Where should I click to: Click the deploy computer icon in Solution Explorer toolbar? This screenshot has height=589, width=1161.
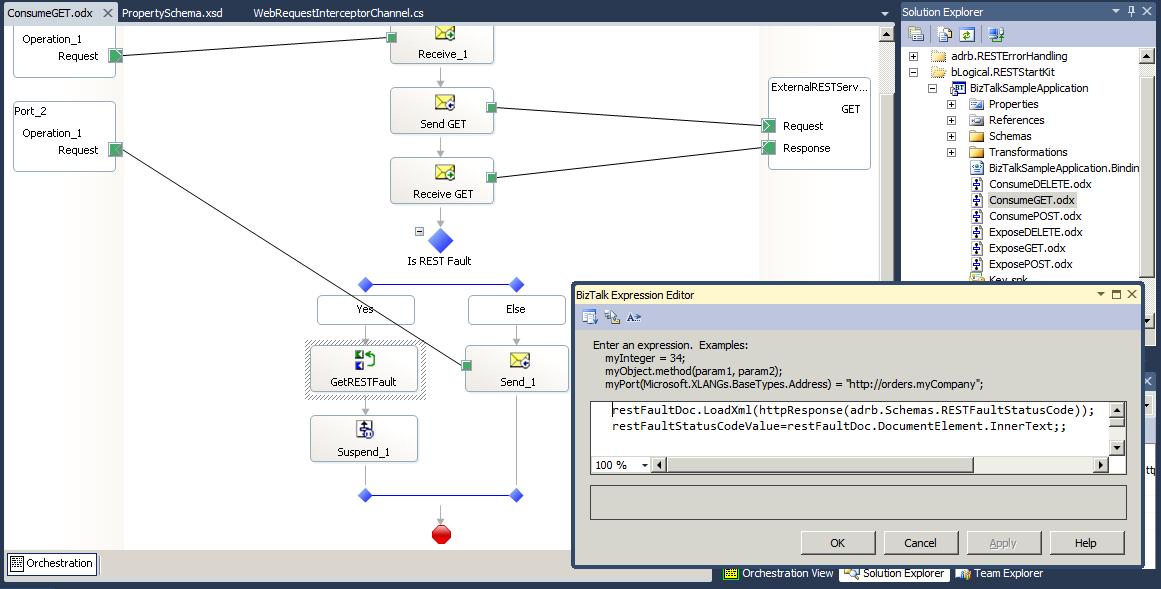tap(996, 34)
